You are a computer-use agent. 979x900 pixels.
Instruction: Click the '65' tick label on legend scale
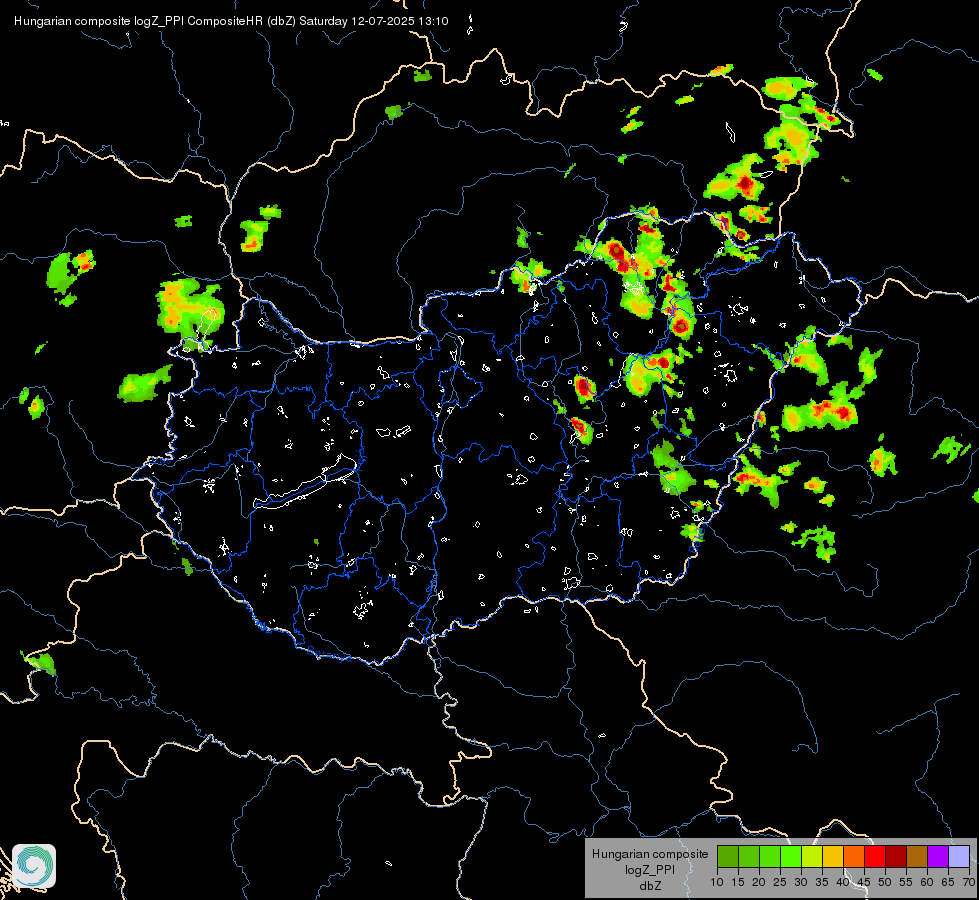[948, 882]
